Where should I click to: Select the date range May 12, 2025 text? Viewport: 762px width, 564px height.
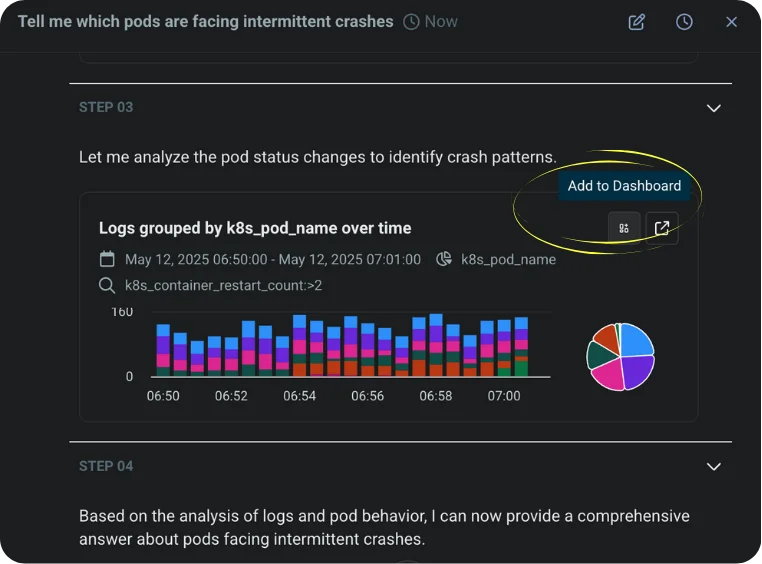[x=273, y=259]
